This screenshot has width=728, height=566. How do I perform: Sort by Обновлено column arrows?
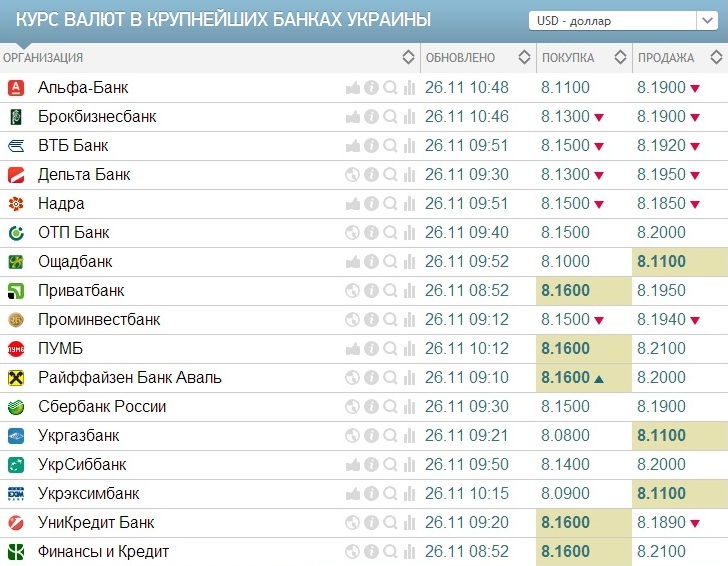tap(524, 57)
